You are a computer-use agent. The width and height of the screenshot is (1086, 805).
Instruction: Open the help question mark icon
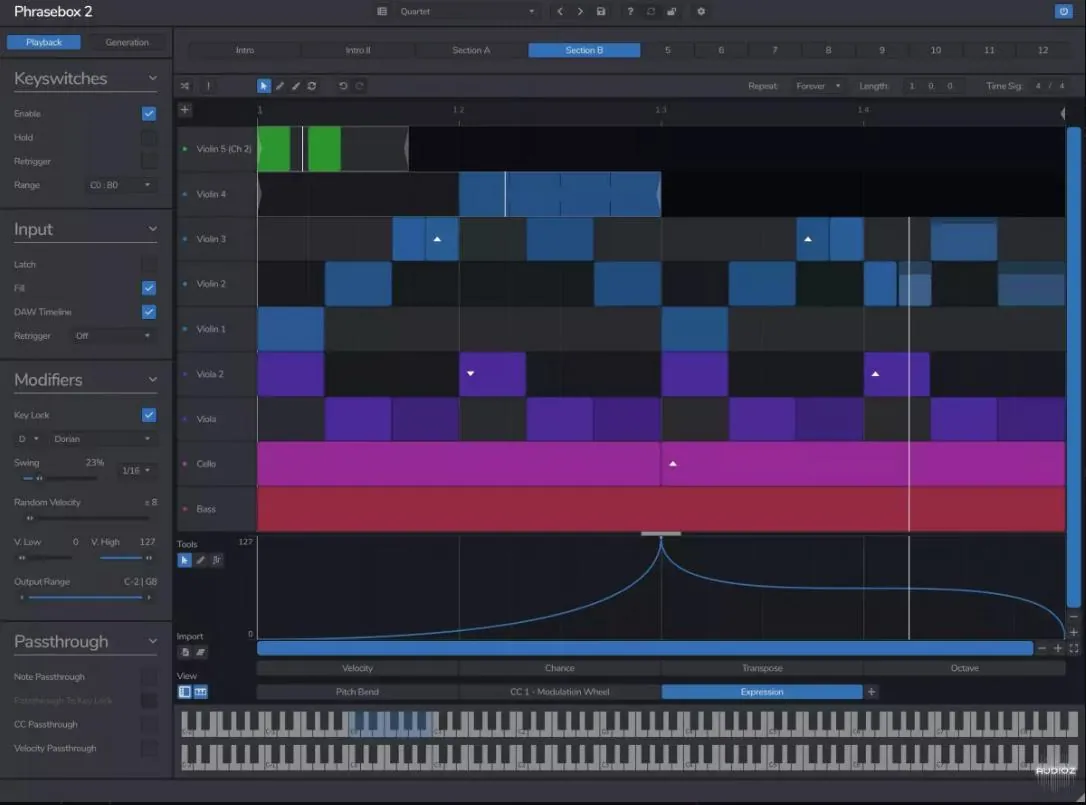[631, 11]
